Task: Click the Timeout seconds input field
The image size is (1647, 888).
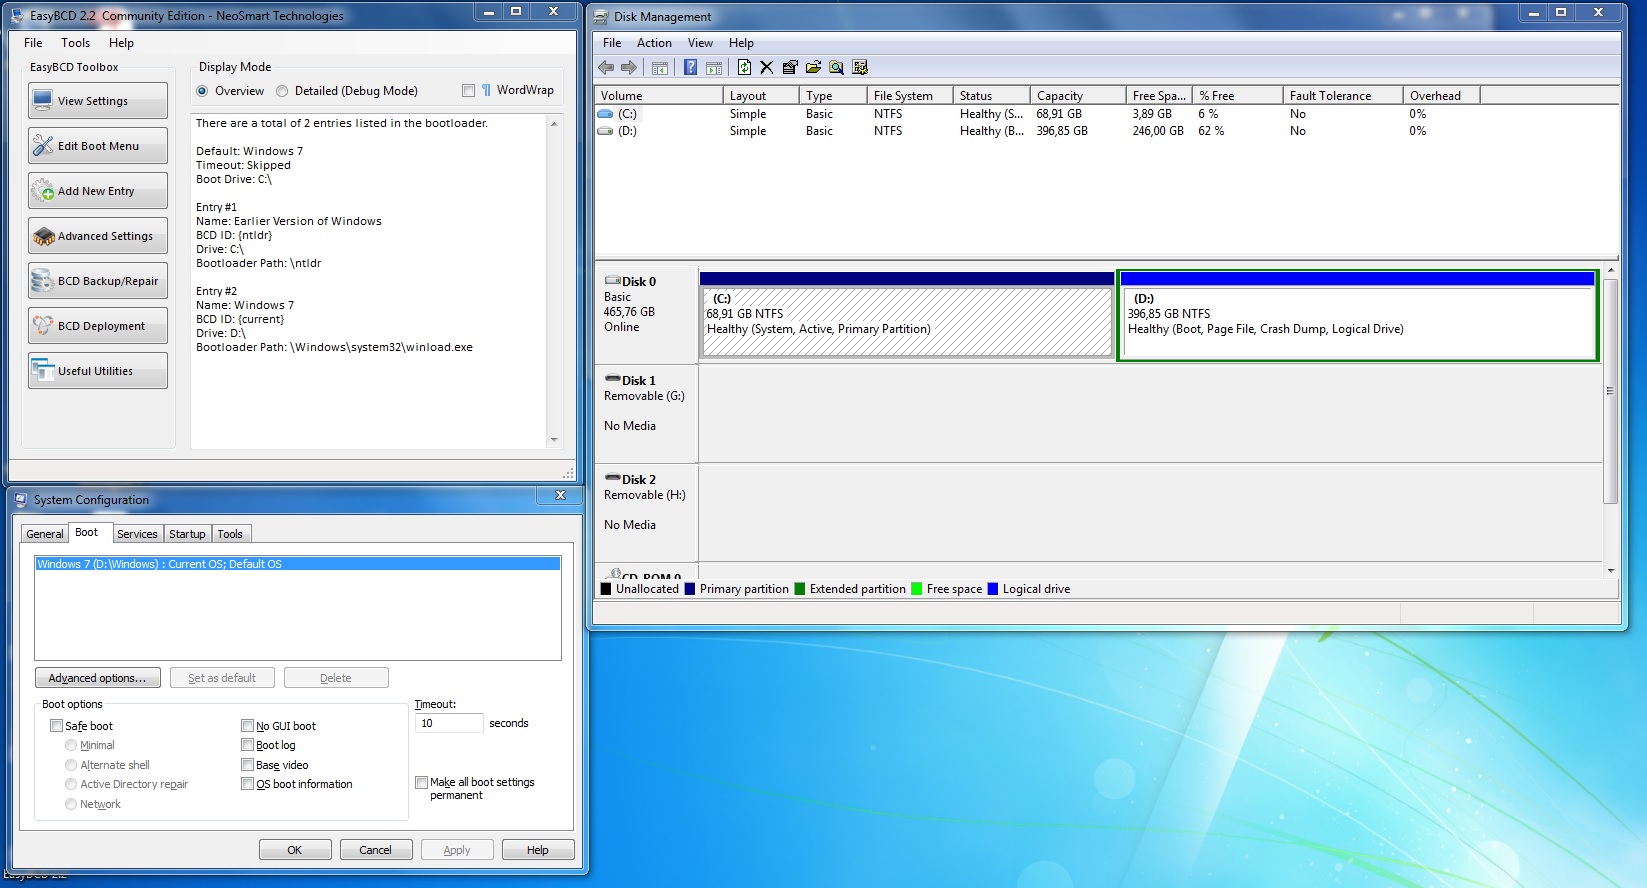Action: click(449, 723)
